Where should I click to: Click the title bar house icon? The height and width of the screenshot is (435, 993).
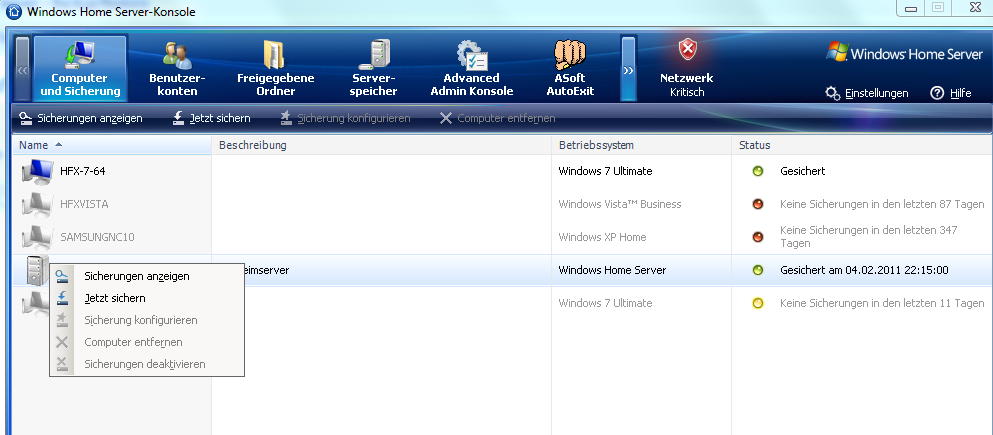point(11,11)
